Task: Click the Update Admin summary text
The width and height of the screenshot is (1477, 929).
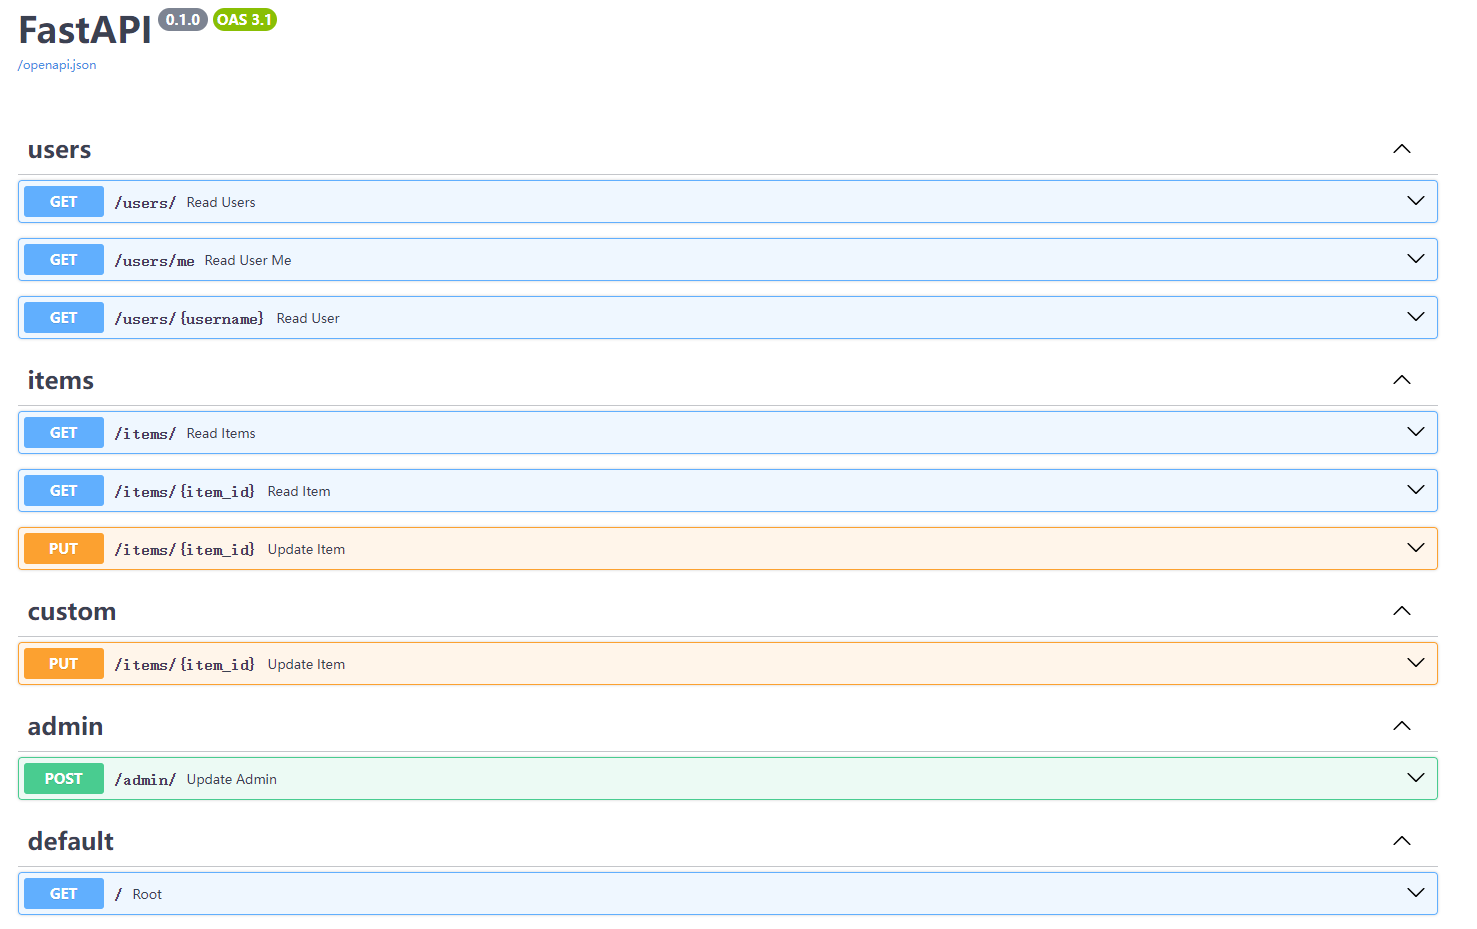Action: point(232,779)
